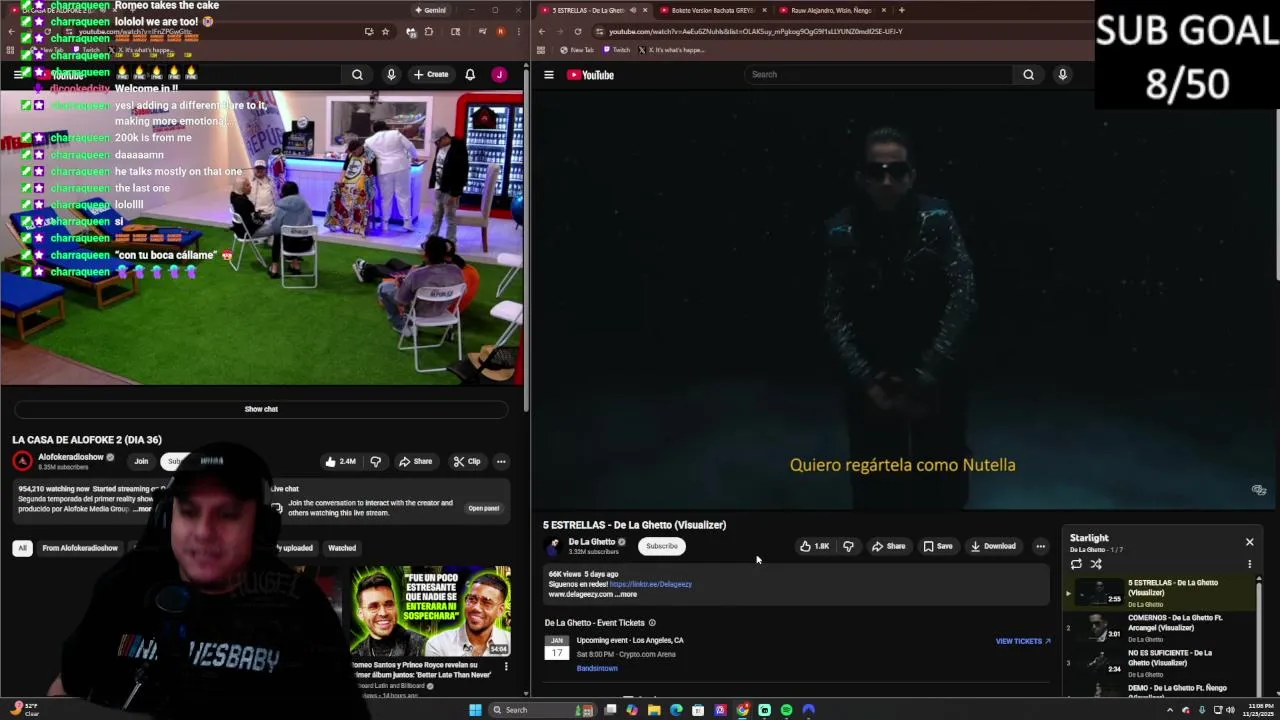Open Romeo Santos y Prince Royce video thumbnail
Image resolution: width=1280 pixels, height=720 pixels.
coord(430,611)
